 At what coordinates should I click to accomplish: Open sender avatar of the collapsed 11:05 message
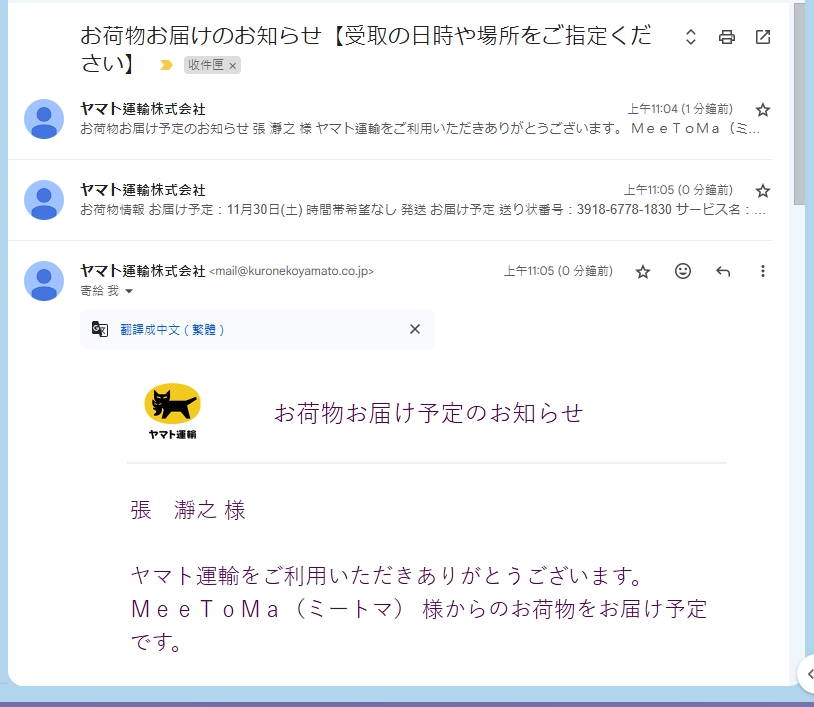(x=44, y=200)
